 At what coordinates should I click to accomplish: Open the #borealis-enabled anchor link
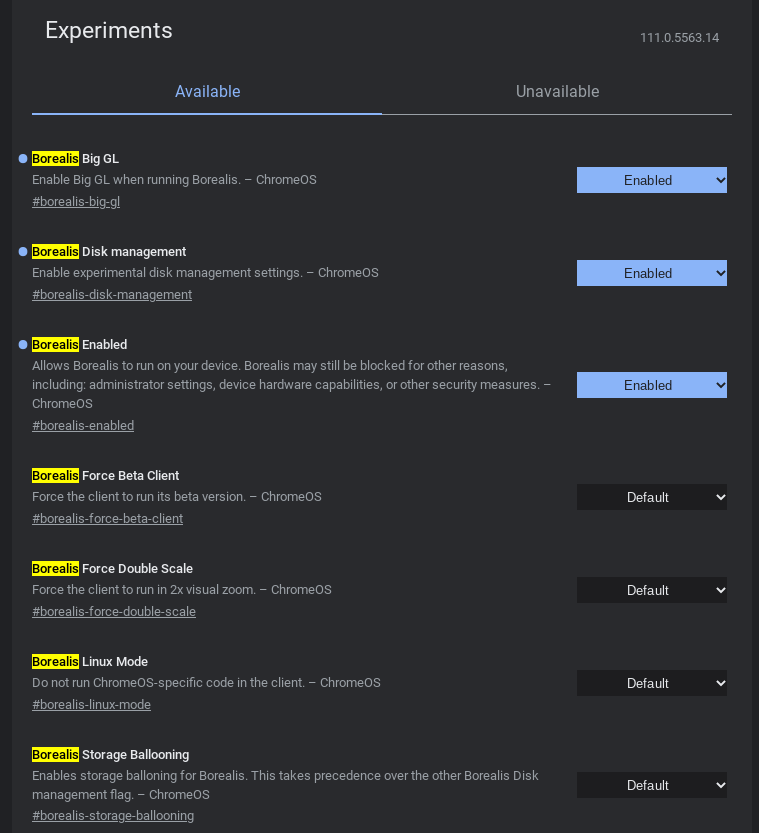tap(83, 426)
